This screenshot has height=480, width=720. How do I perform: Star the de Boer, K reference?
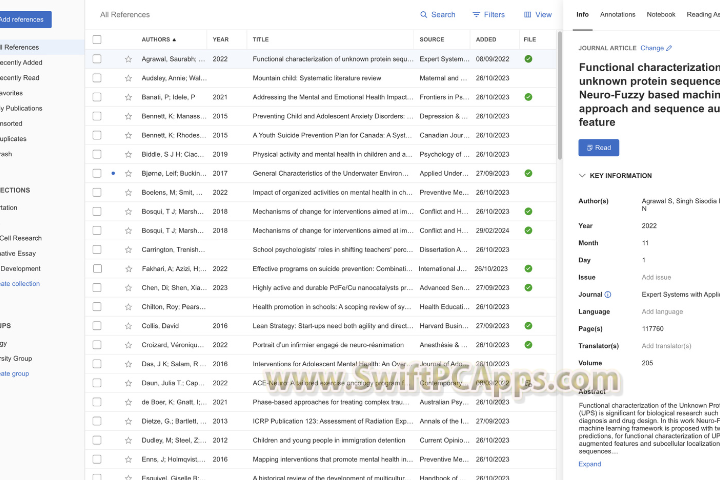pos(129,402)
